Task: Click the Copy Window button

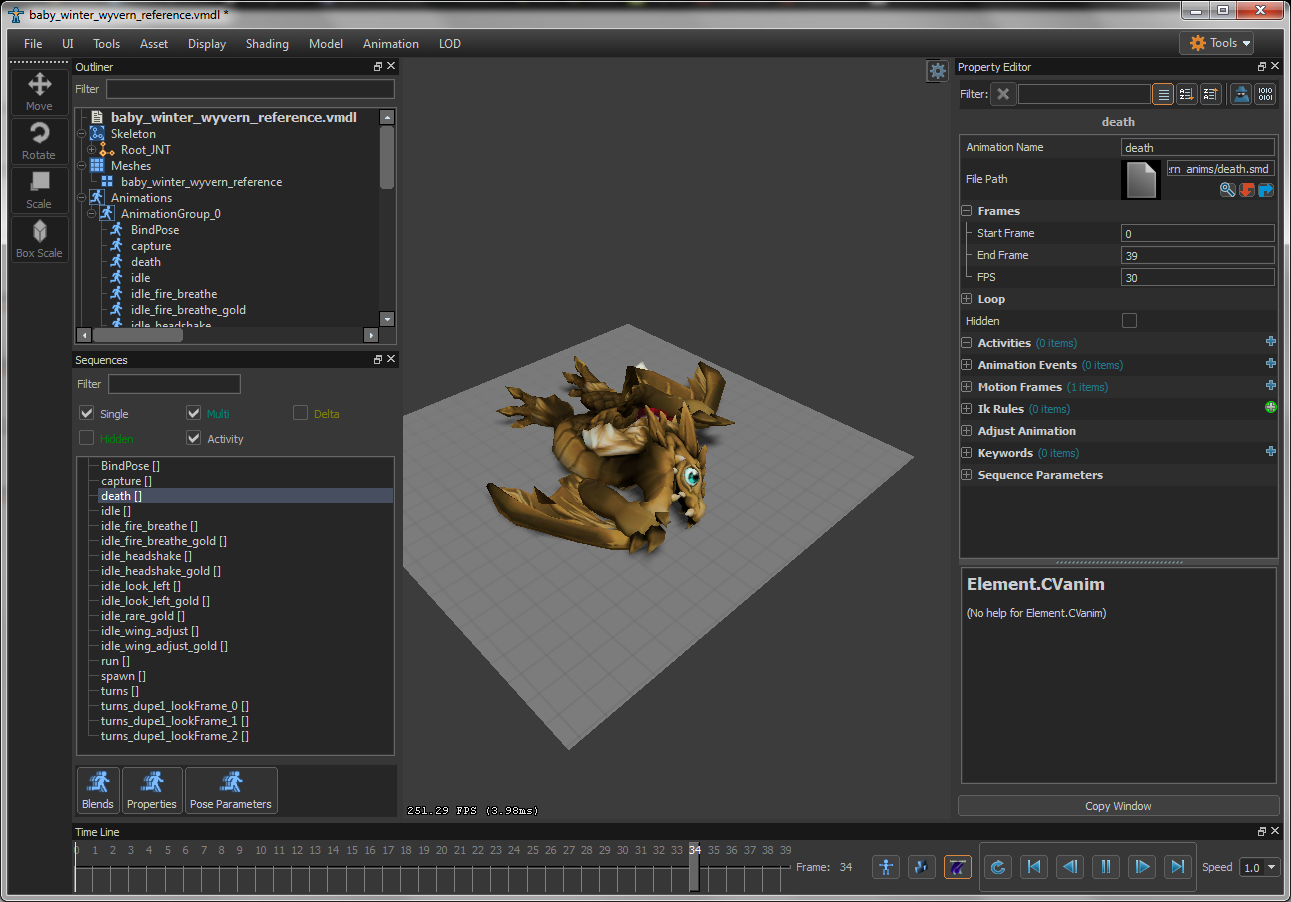Action: pos(1118,806)
